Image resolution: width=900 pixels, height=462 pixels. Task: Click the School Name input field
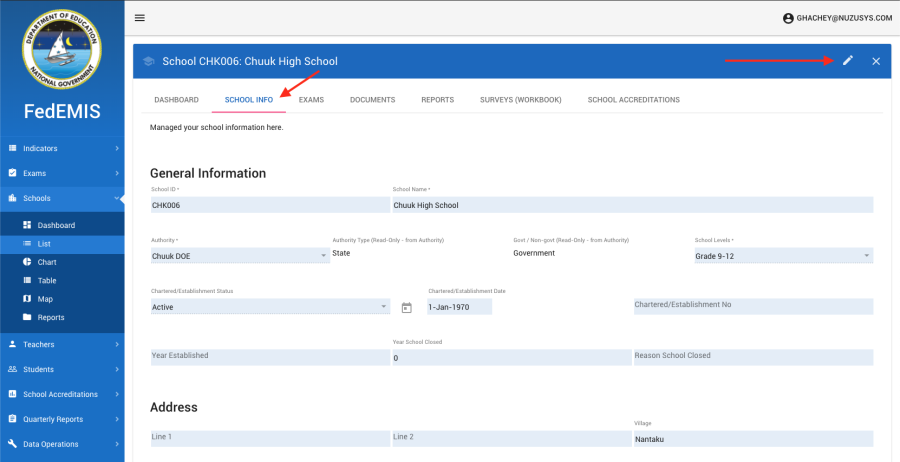pos(632,205)
